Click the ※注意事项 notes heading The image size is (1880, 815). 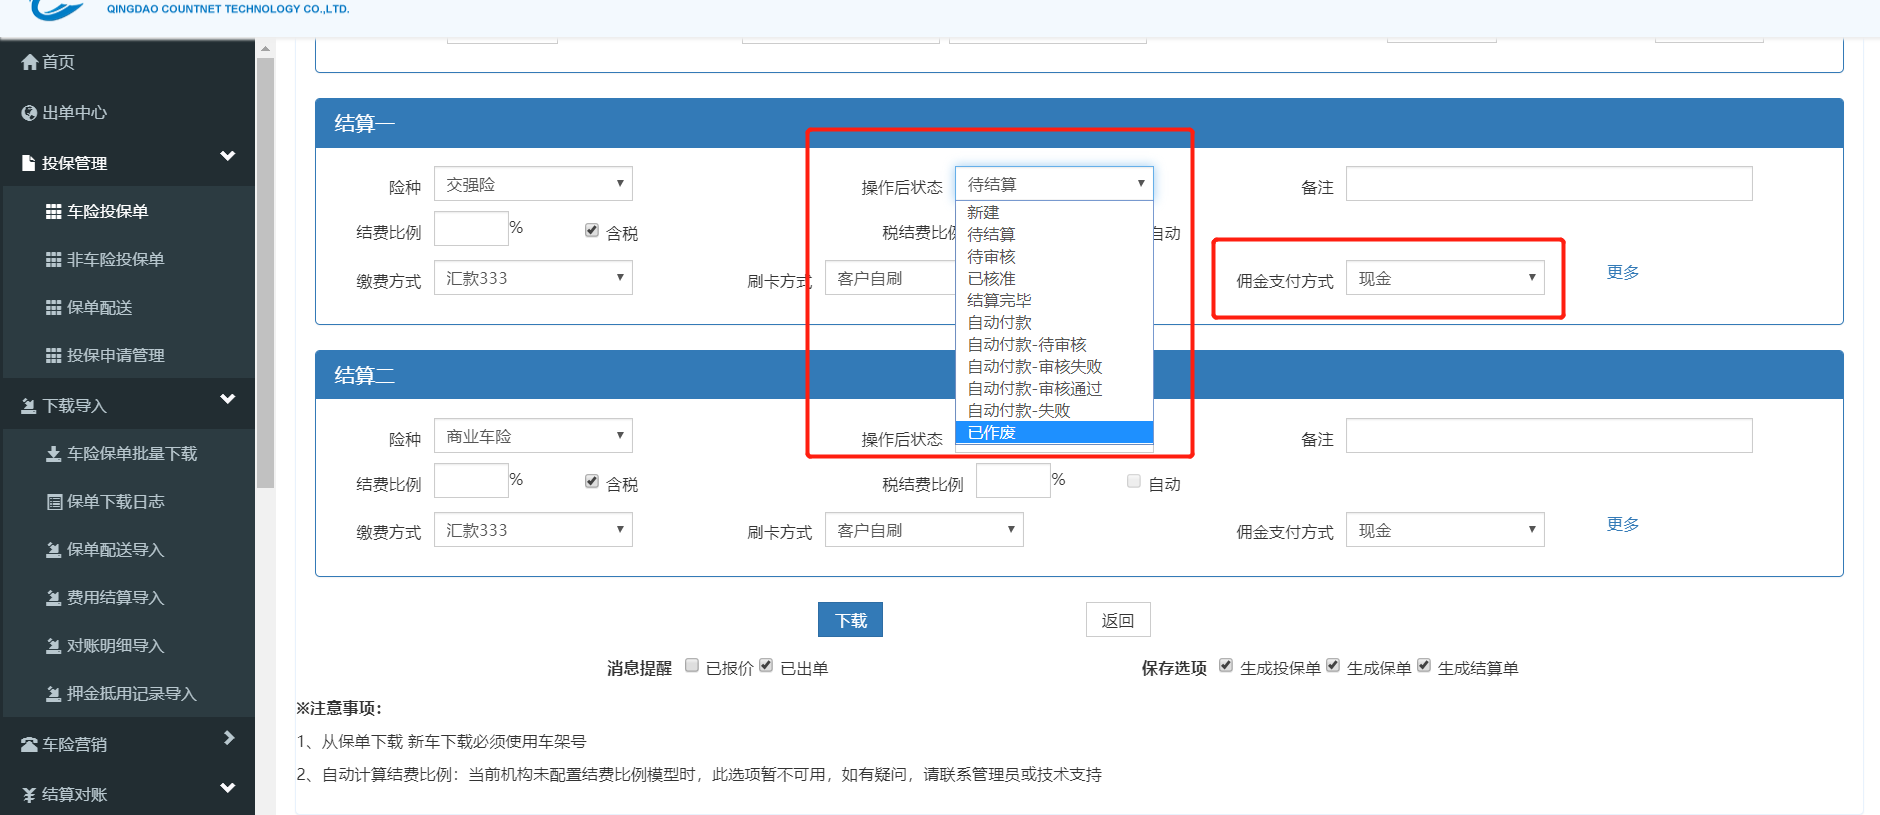point(339,708)
